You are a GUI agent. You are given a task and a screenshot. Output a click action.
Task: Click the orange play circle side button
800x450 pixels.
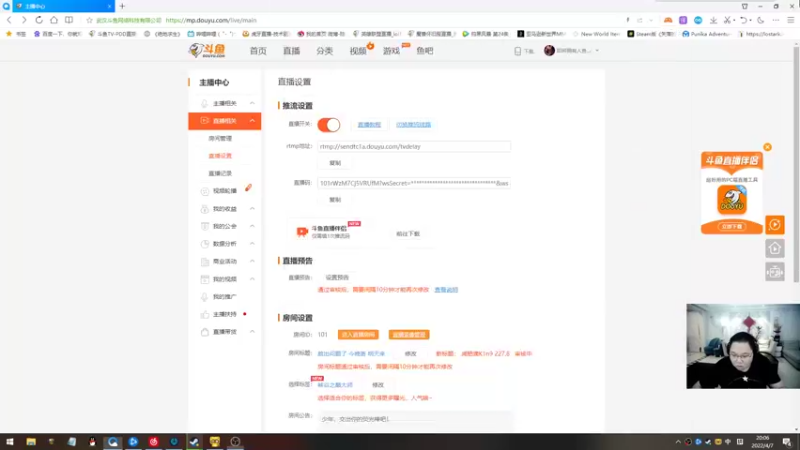(x=774, y=224)
